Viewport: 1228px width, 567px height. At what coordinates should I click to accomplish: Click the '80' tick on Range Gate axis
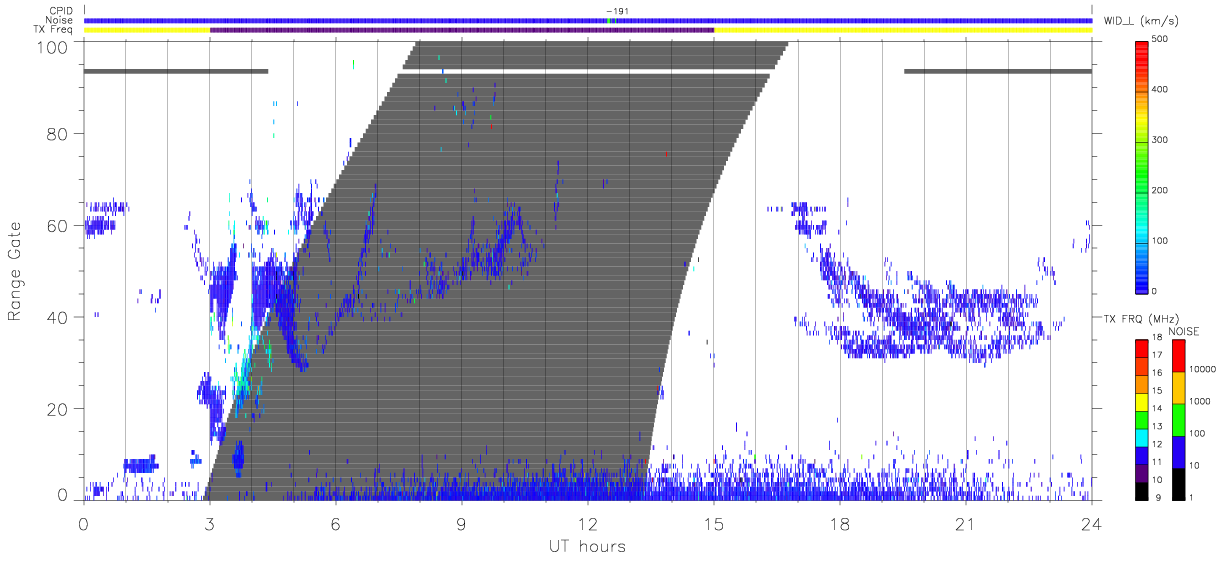point(57,134)
